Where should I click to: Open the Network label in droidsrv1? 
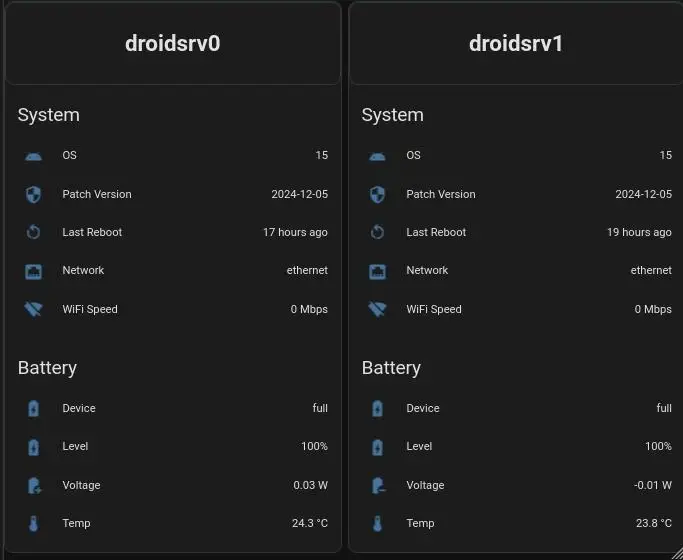(427, 270)
